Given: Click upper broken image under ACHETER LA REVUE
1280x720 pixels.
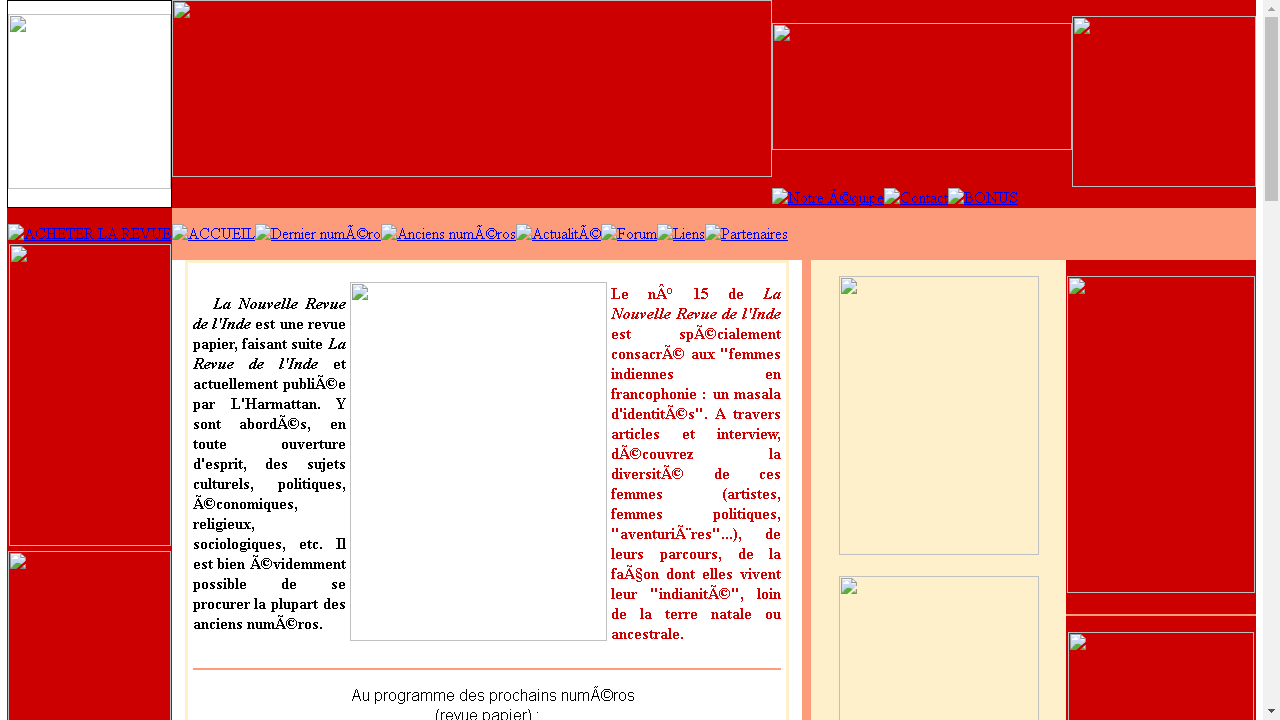Looking at the screenshot, I should [x=90, y=395].
